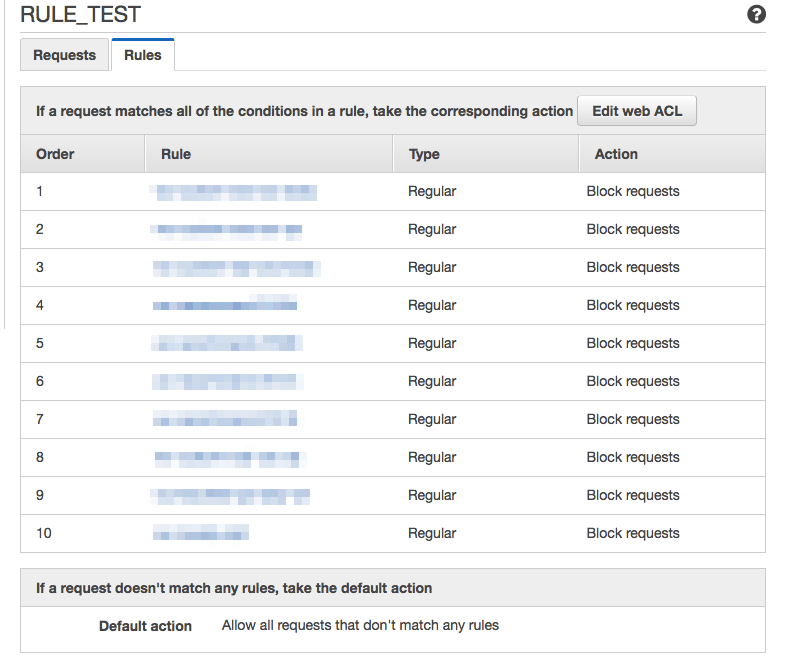Open the blurred rule link in row 9
Viewport: 797px width, 663px height.
231,495
